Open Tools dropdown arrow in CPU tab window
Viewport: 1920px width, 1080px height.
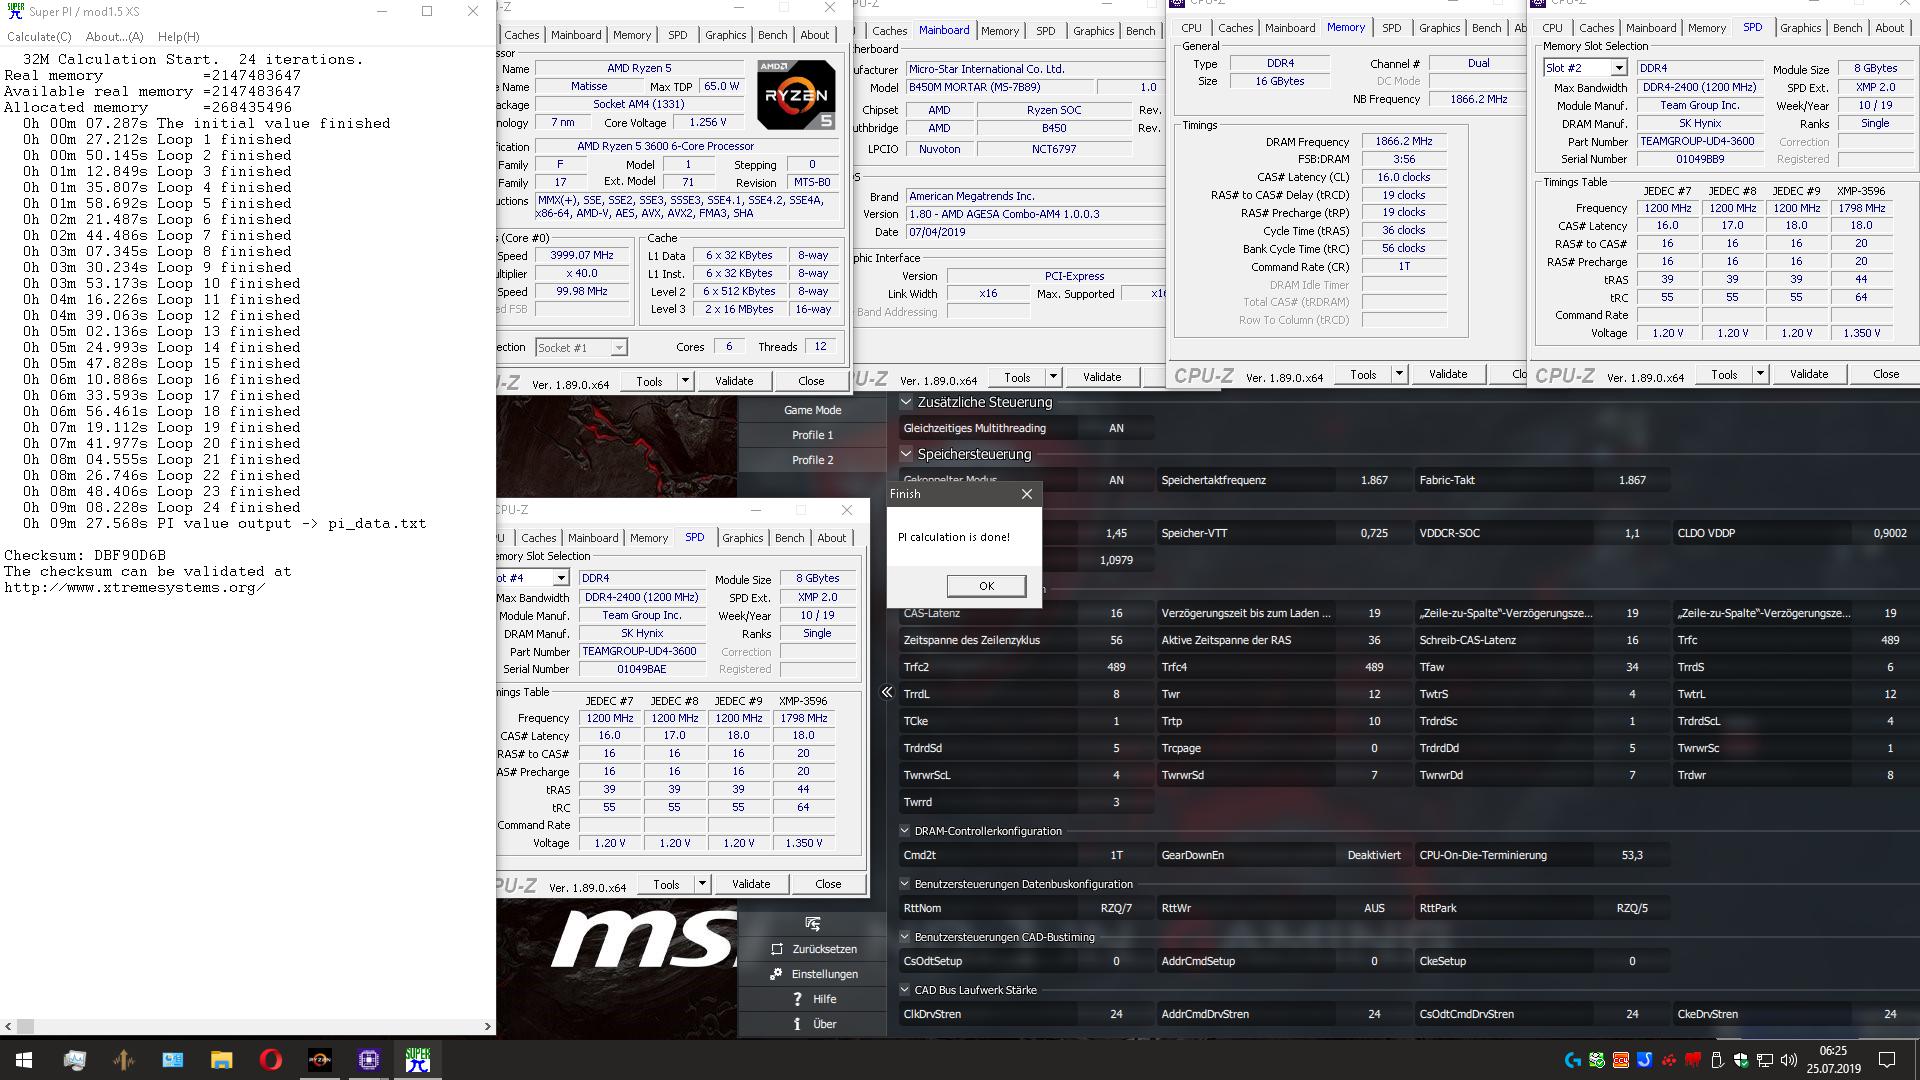pyautogui.click(x=685, y=381)
